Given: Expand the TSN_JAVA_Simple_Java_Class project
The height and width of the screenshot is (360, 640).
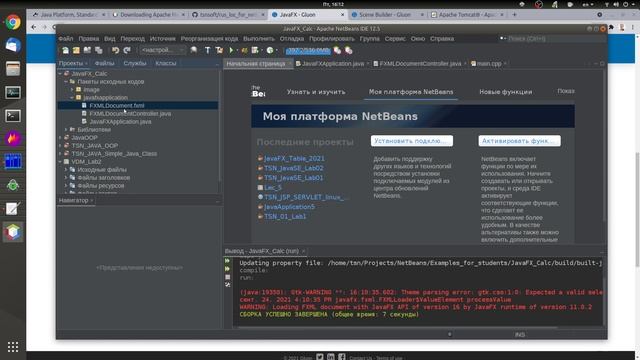Looking at the screenshot, I should point(60,154).
